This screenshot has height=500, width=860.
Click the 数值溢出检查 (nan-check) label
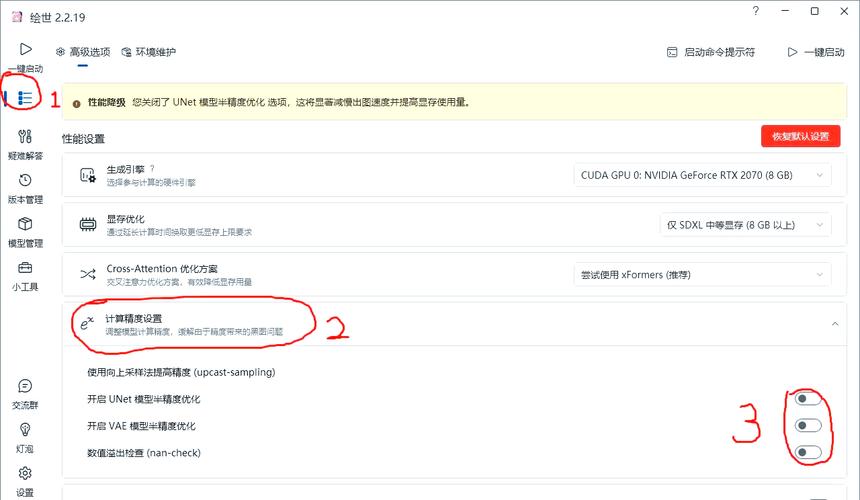(144, 453)
